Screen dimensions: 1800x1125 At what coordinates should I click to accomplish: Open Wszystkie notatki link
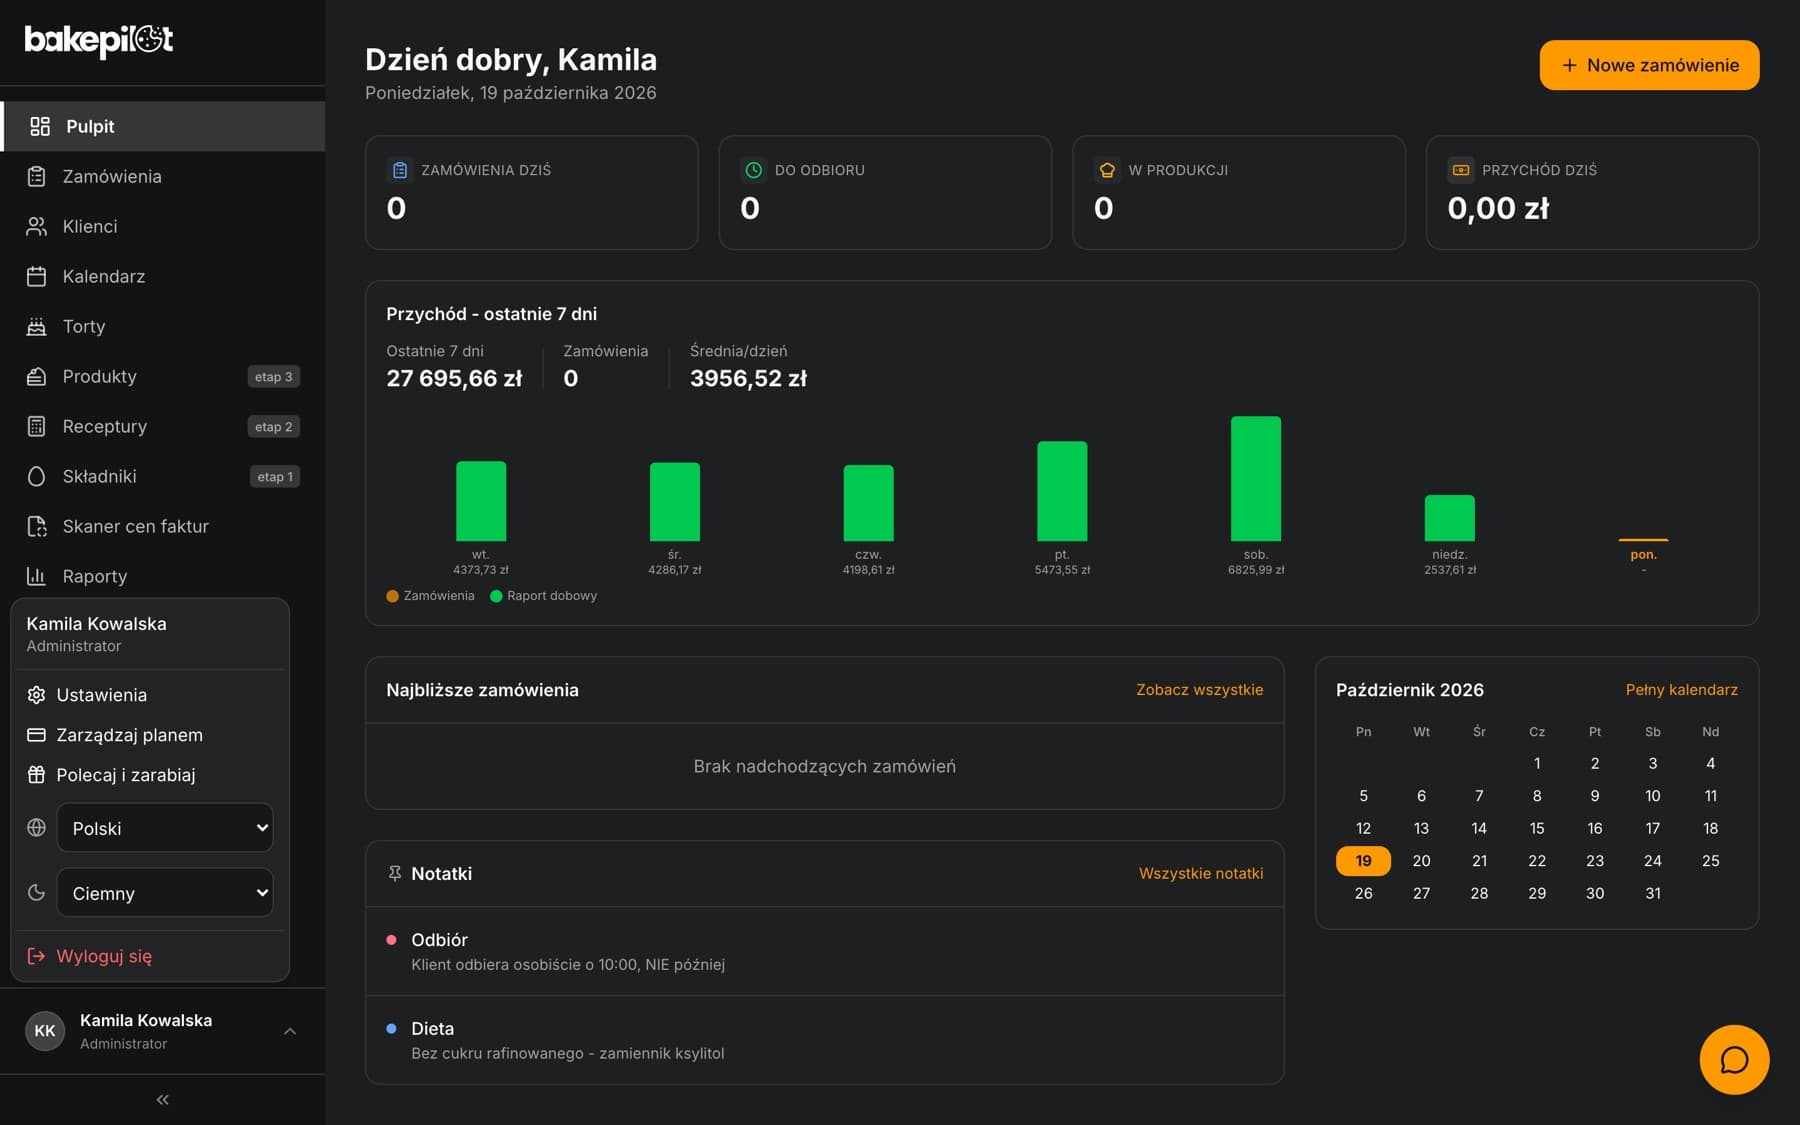pos(1201,874)
